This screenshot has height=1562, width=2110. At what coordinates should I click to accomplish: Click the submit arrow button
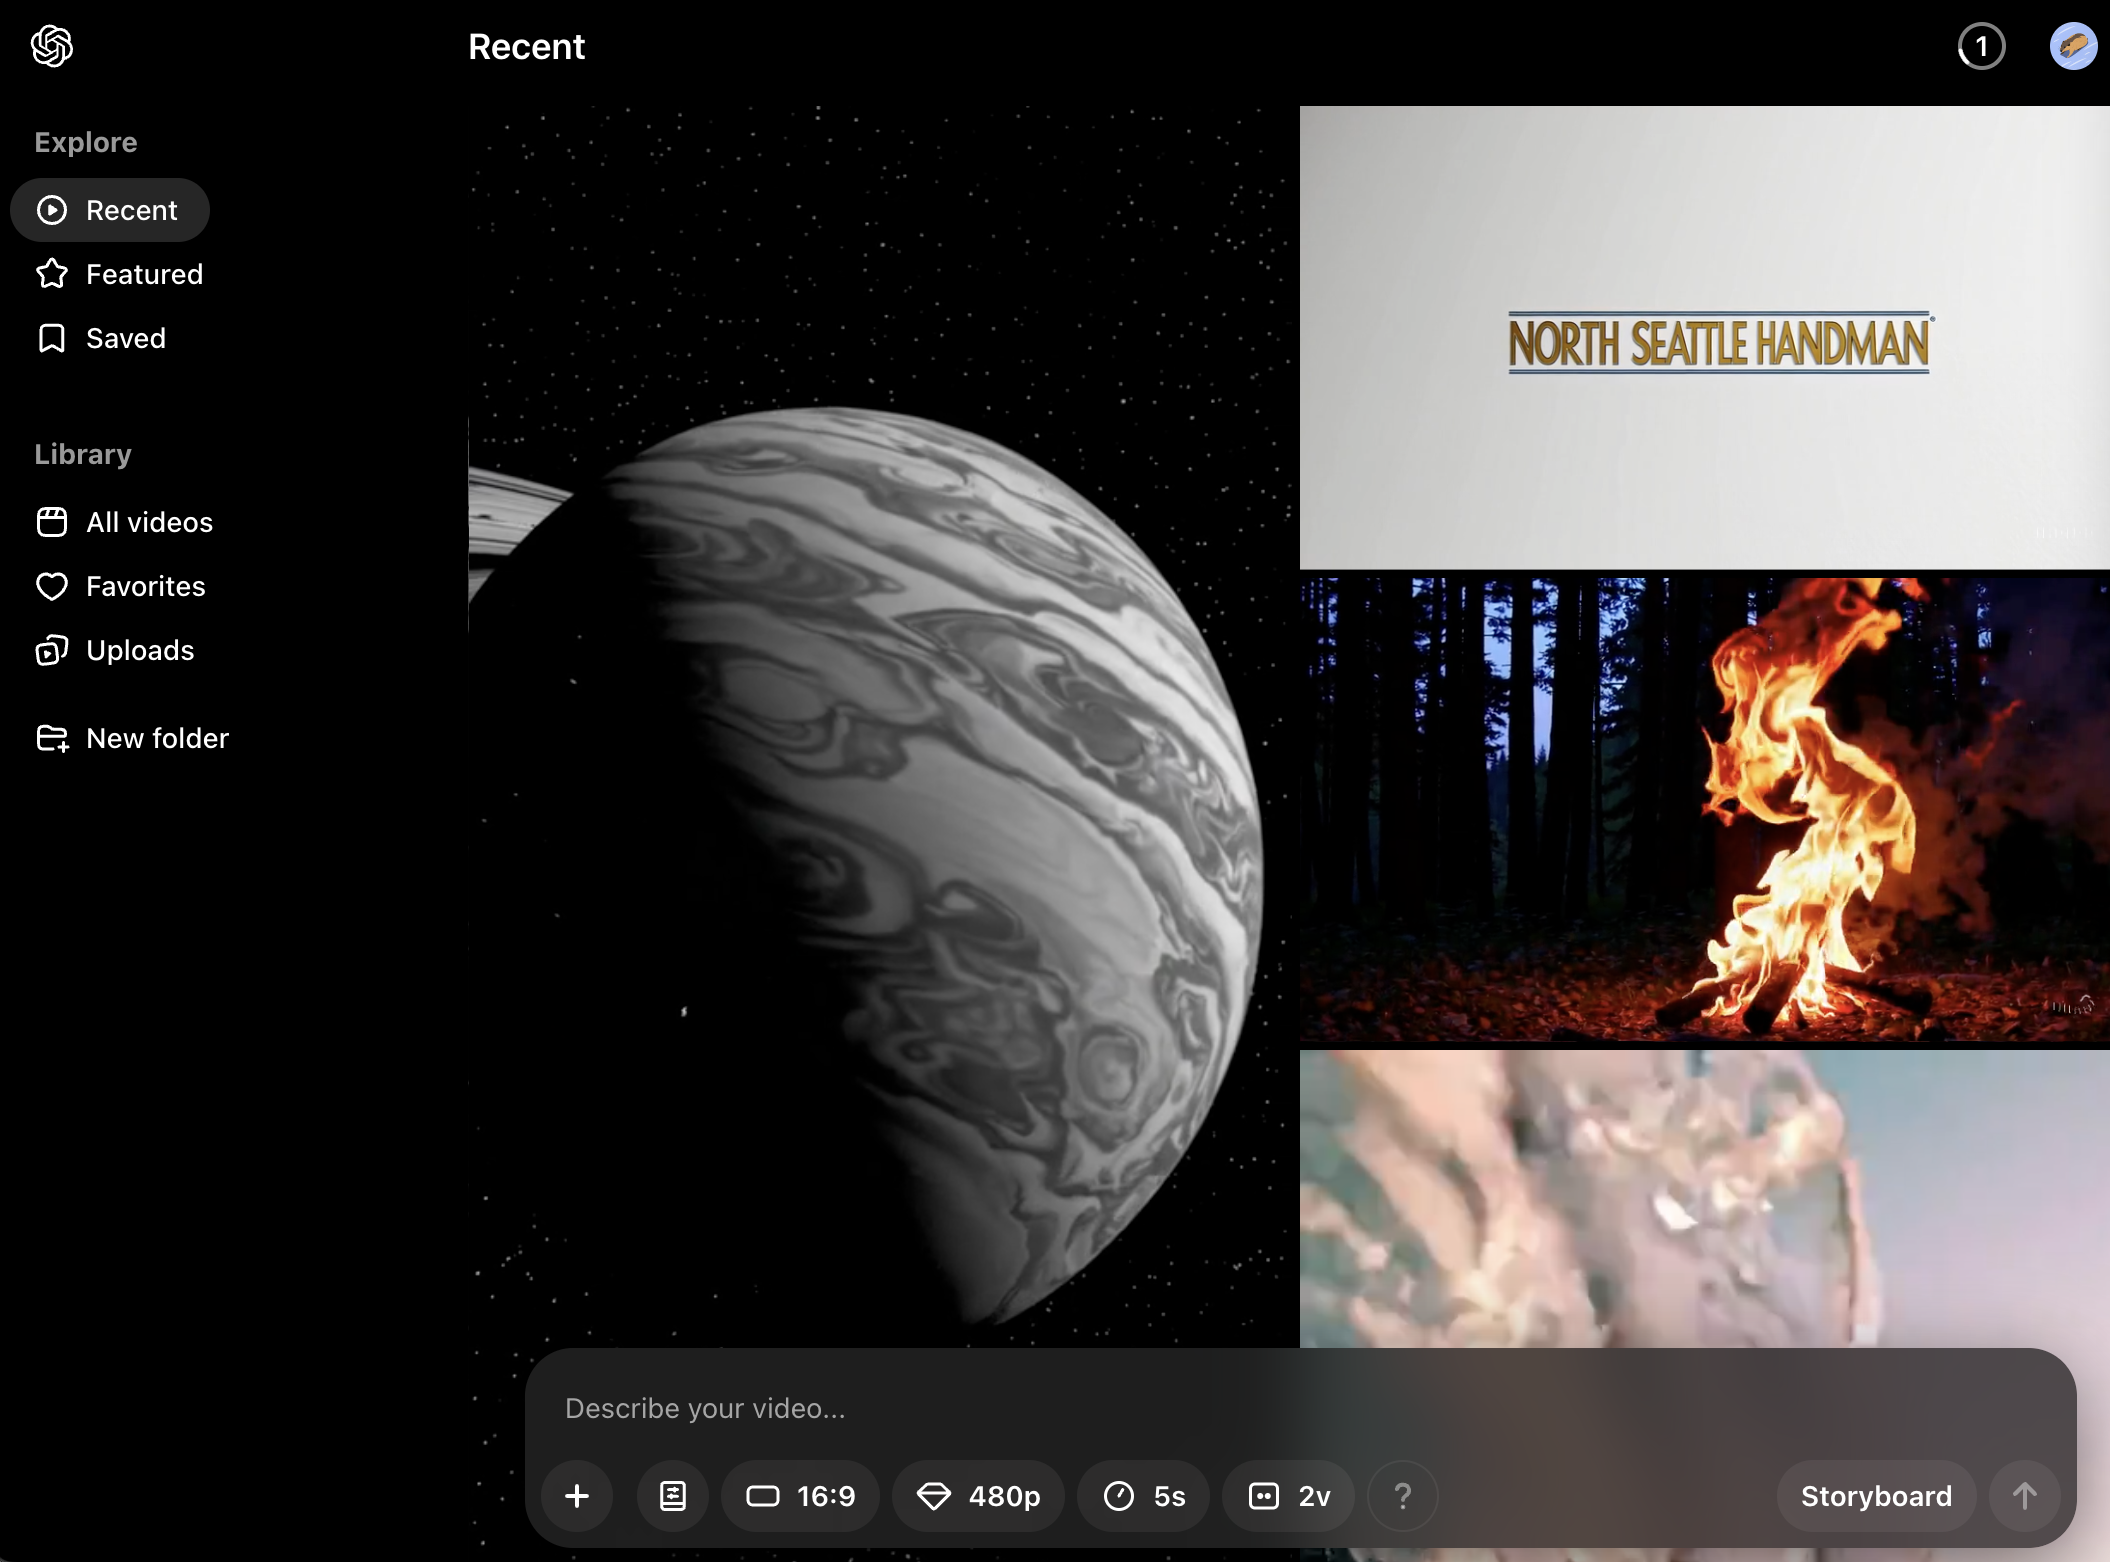tap(2024, 1496)
